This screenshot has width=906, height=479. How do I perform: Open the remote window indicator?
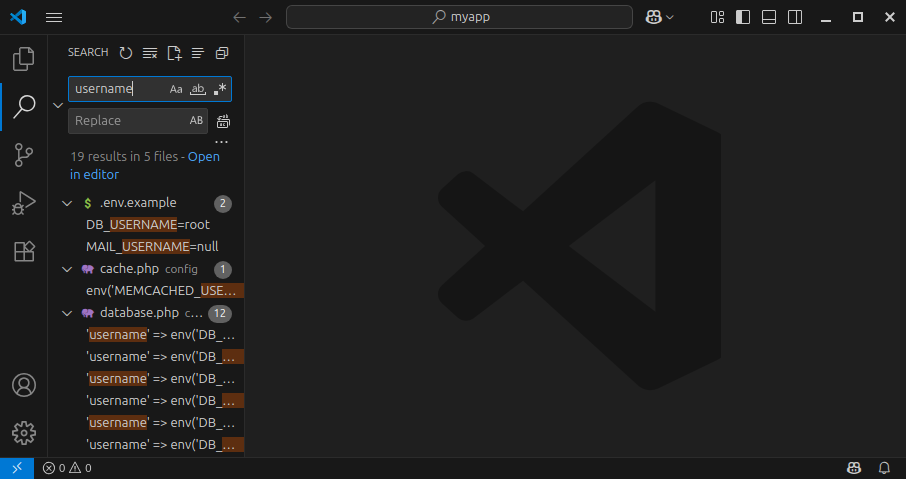pos(17,468)
